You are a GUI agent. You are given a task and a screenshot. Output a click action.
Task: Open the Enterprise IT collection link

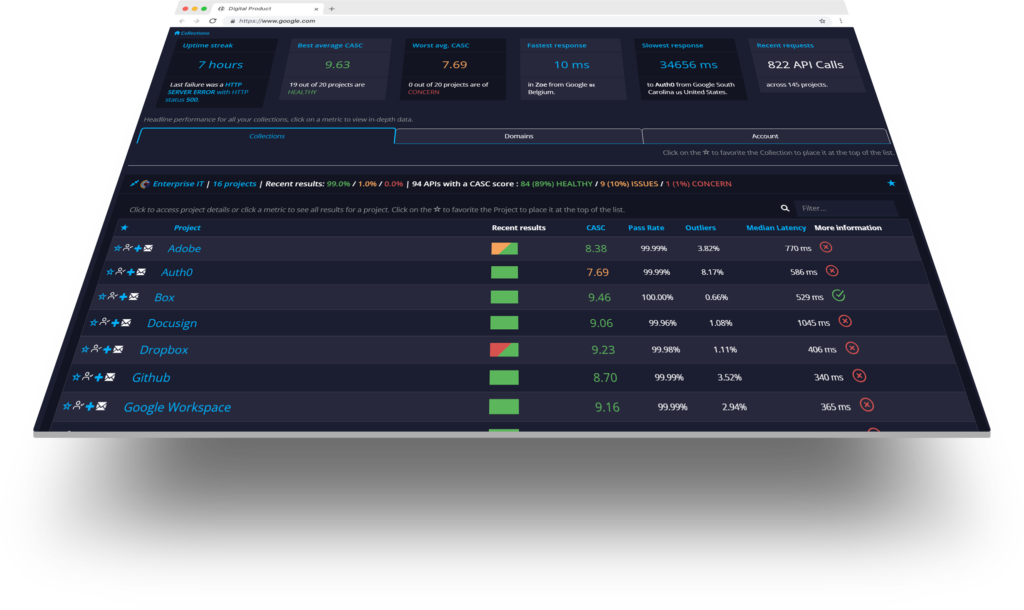click(x=178, y=184)
